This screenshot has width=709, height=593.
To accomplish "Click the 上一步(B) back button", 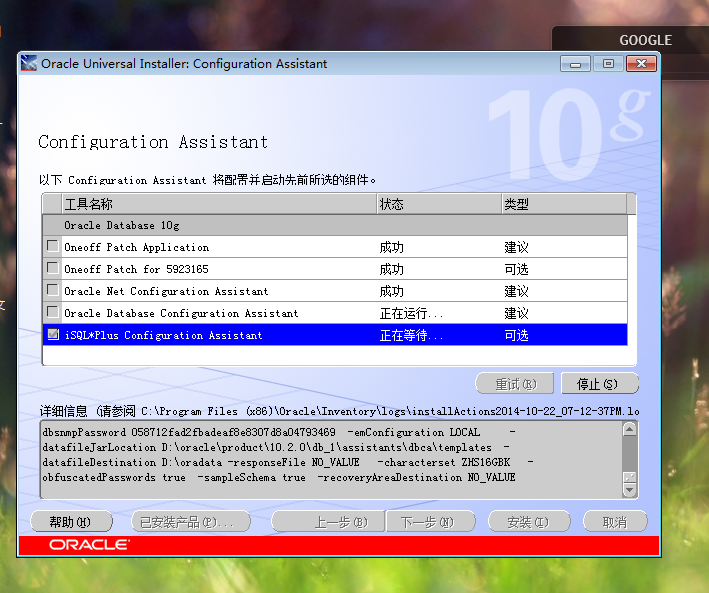I will 328,522.
